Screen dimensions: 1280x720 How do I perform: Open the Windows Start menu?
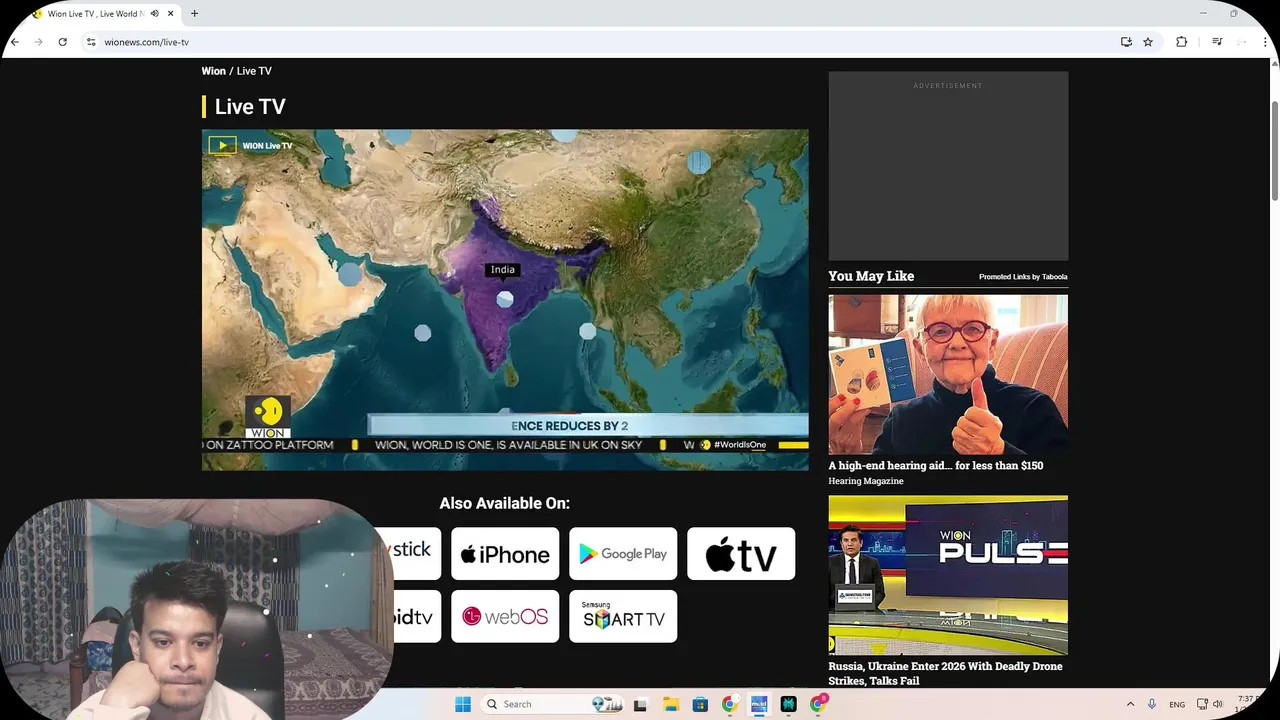pos(463,704)
